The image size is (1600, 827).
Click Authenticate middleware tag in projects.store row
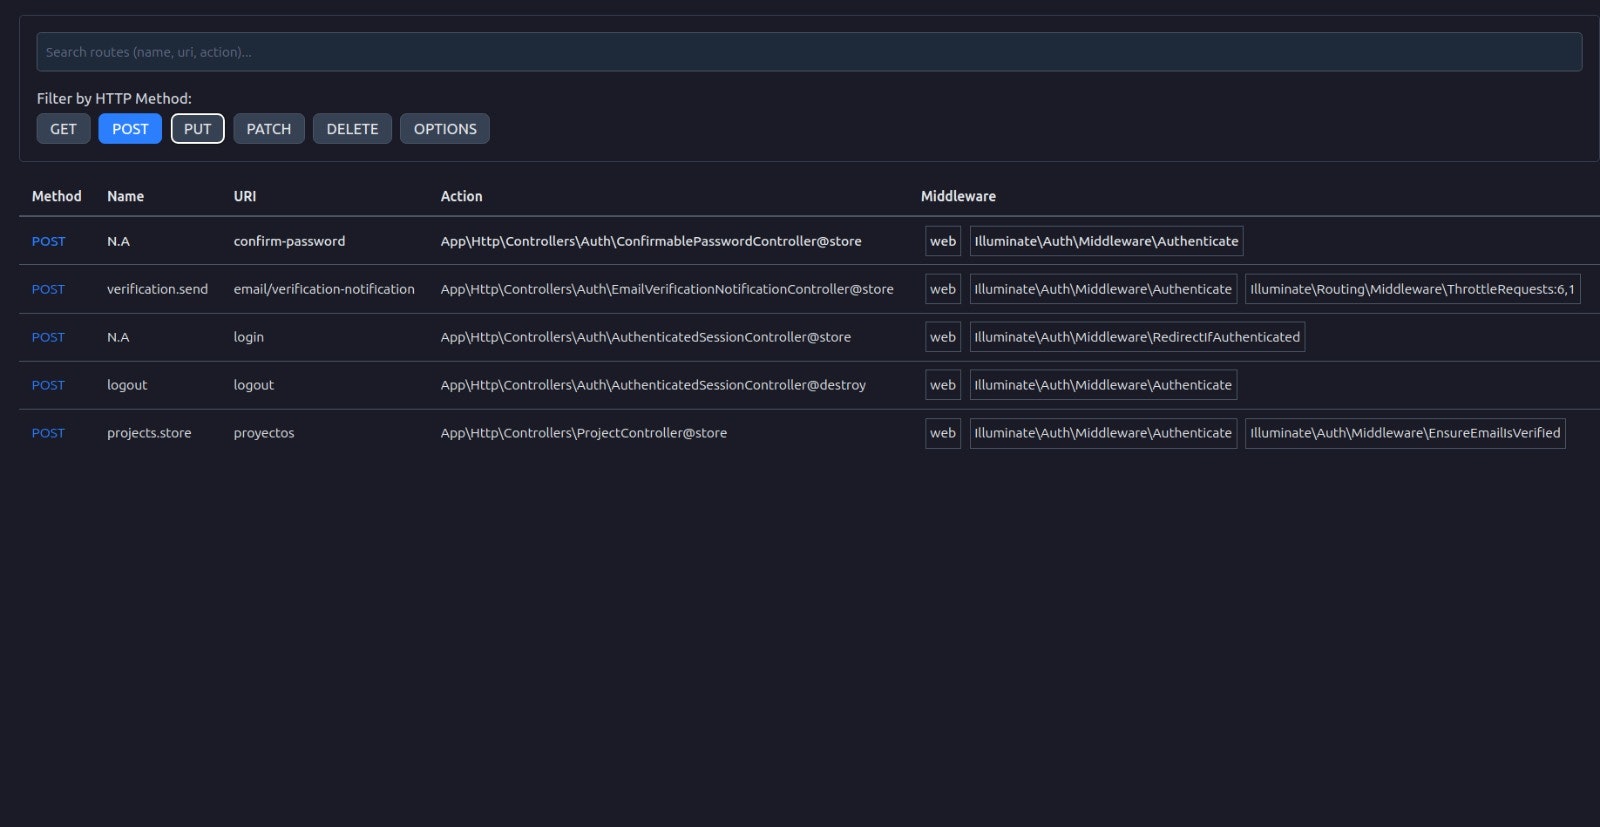(x=1103, y=433)
